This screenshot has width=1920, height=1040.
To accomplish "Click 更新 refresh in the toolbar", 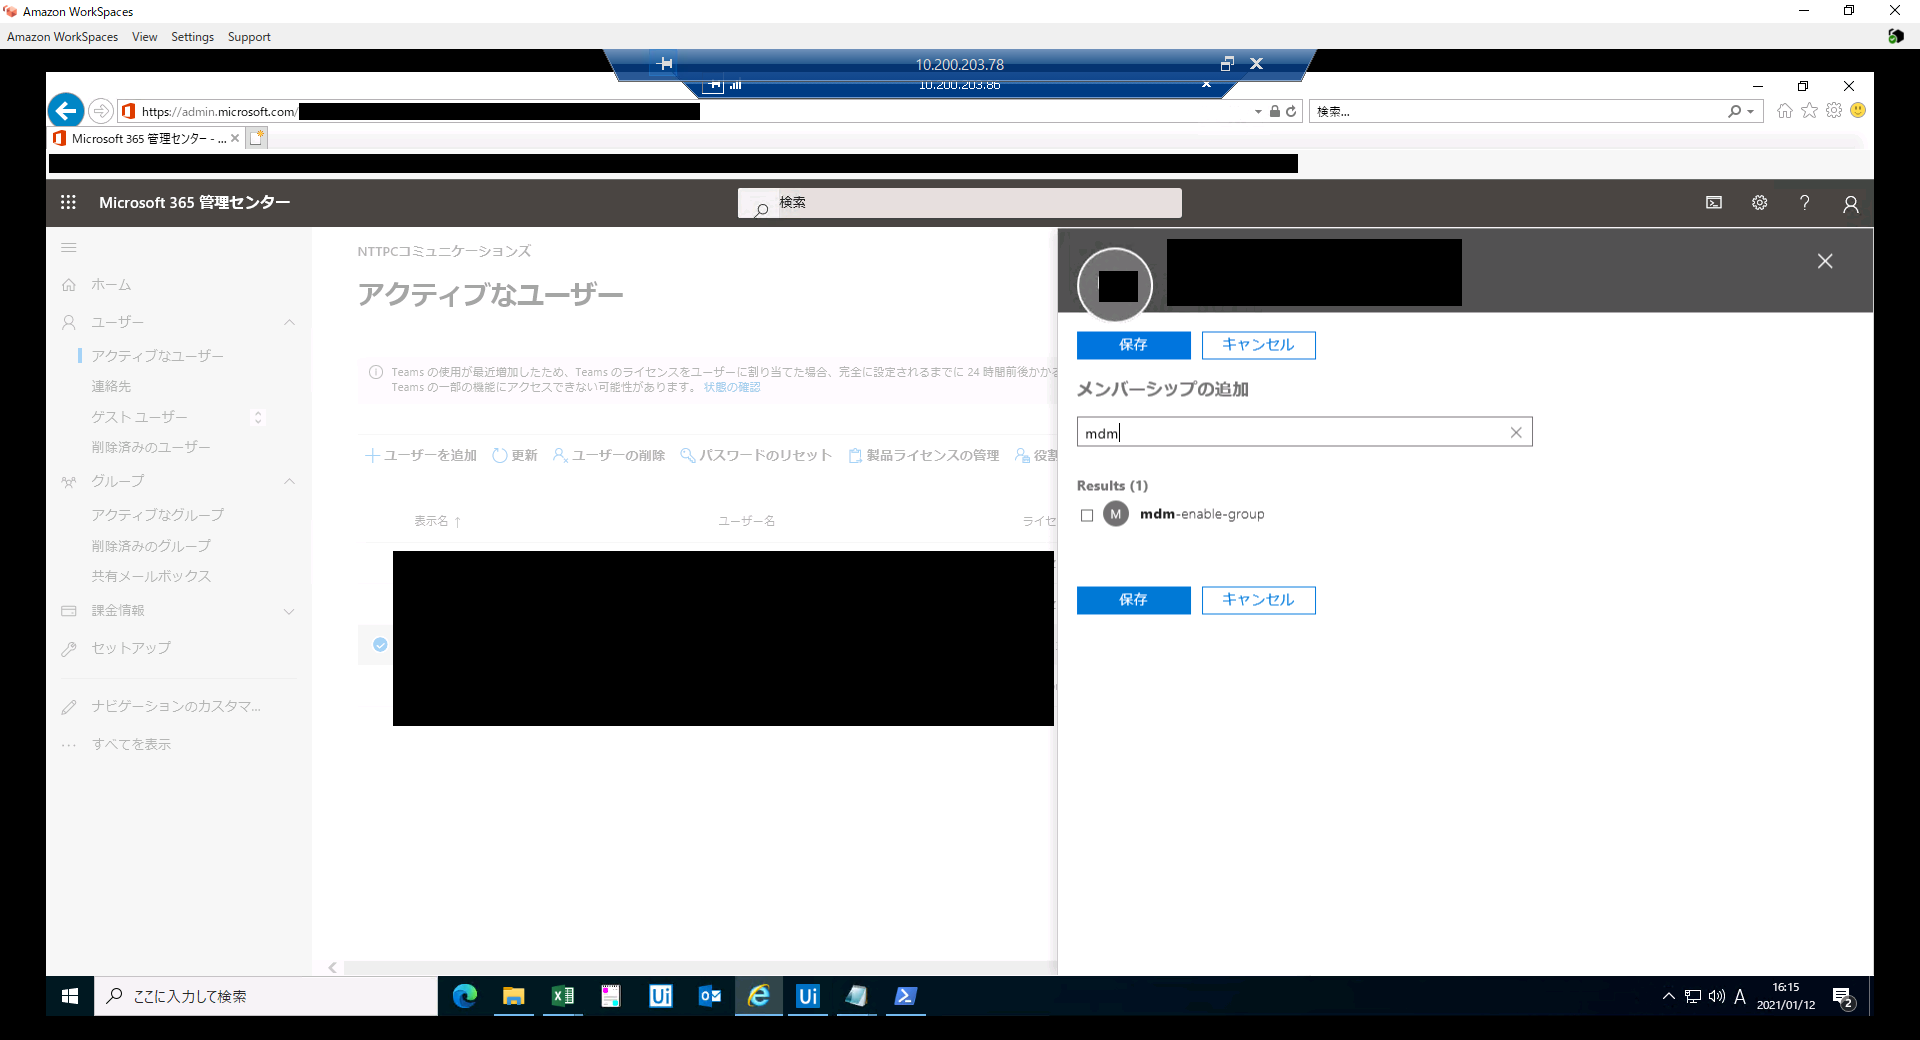I will point(514,455).
